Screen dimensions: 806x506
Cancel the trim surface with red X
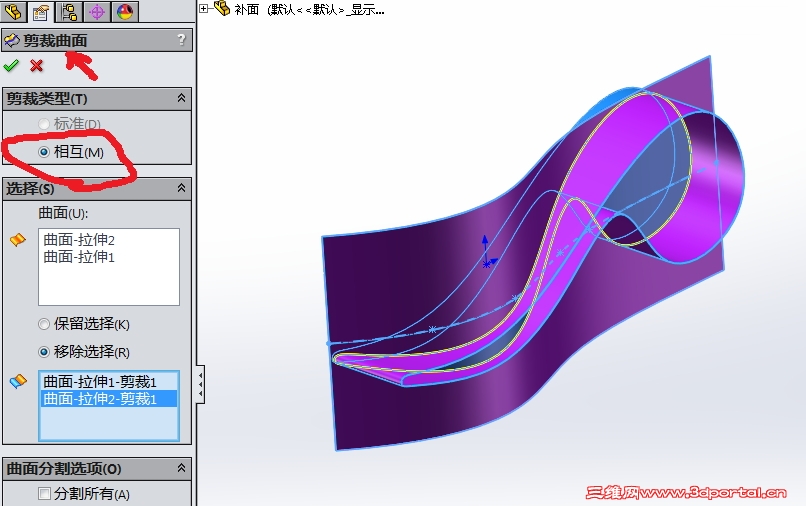tap(36, 66)
